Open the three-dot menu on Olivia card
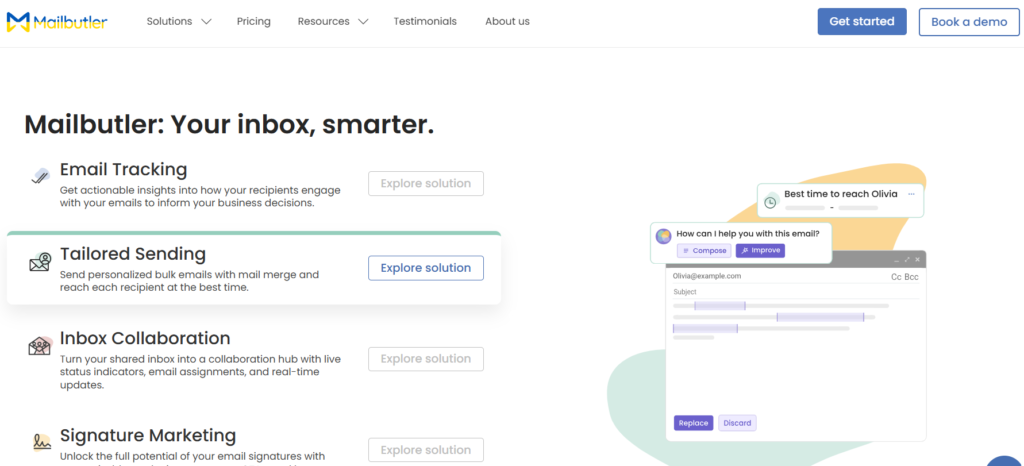 [911, 194]
